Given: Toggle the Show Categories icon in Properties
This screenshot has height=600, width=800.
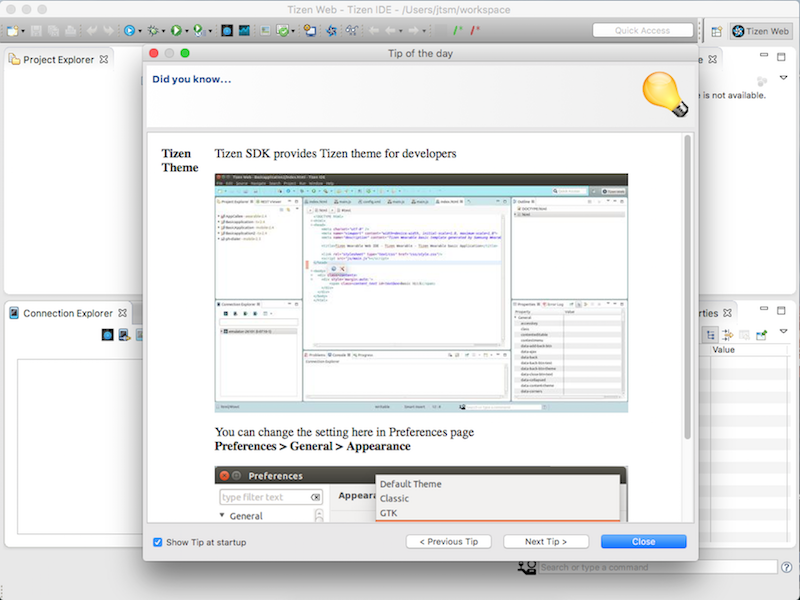Looking at the screenshot, I should pyautogui.click(x=711, y=335).
